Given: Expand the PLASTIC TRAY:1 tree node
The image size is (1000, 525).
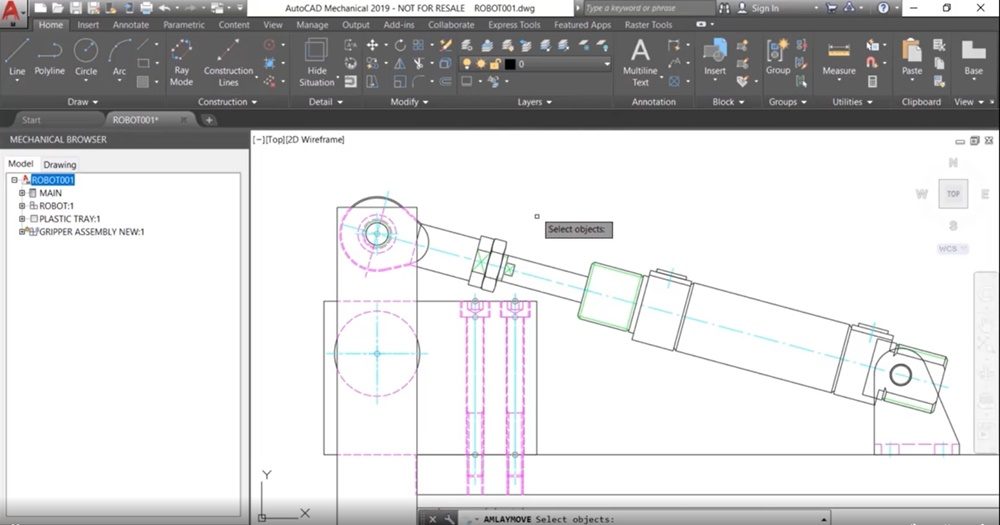Looking at the screenshot, I should click(x=22, y=218).
